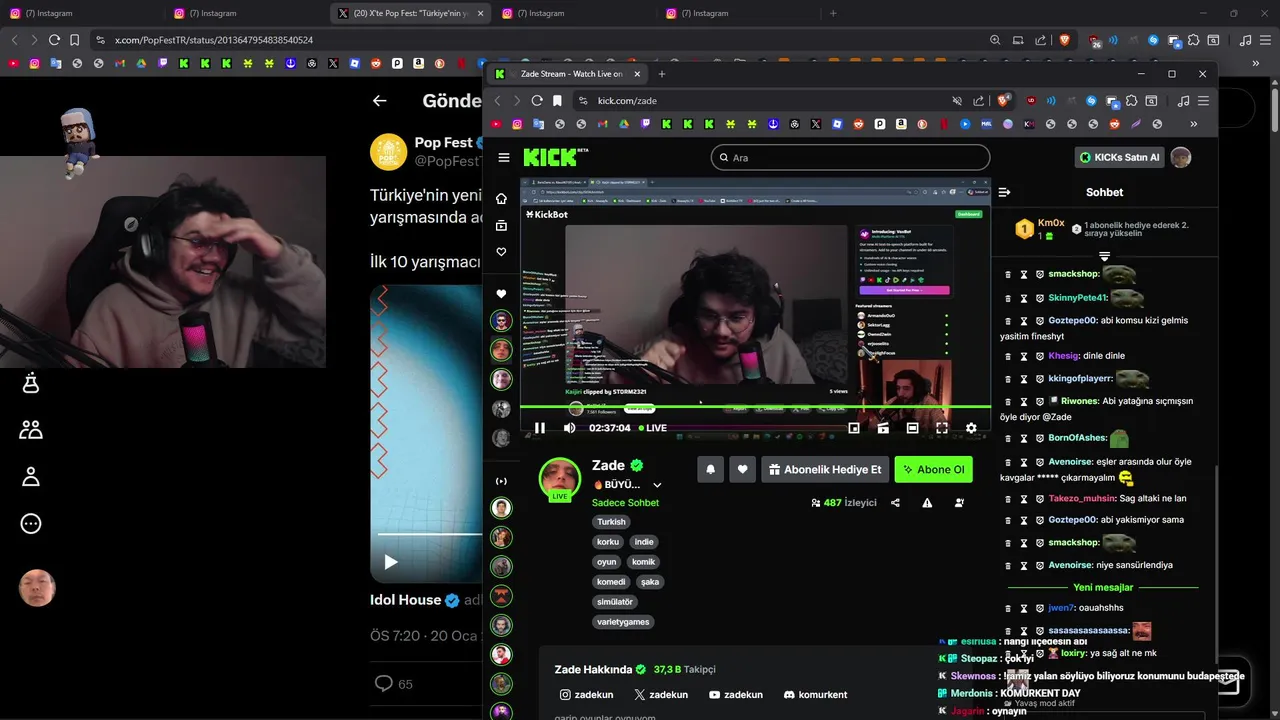Close the X'te Pop Fest tab
The height and width of the screenshot is (720, 1280).
coord(481,13)
